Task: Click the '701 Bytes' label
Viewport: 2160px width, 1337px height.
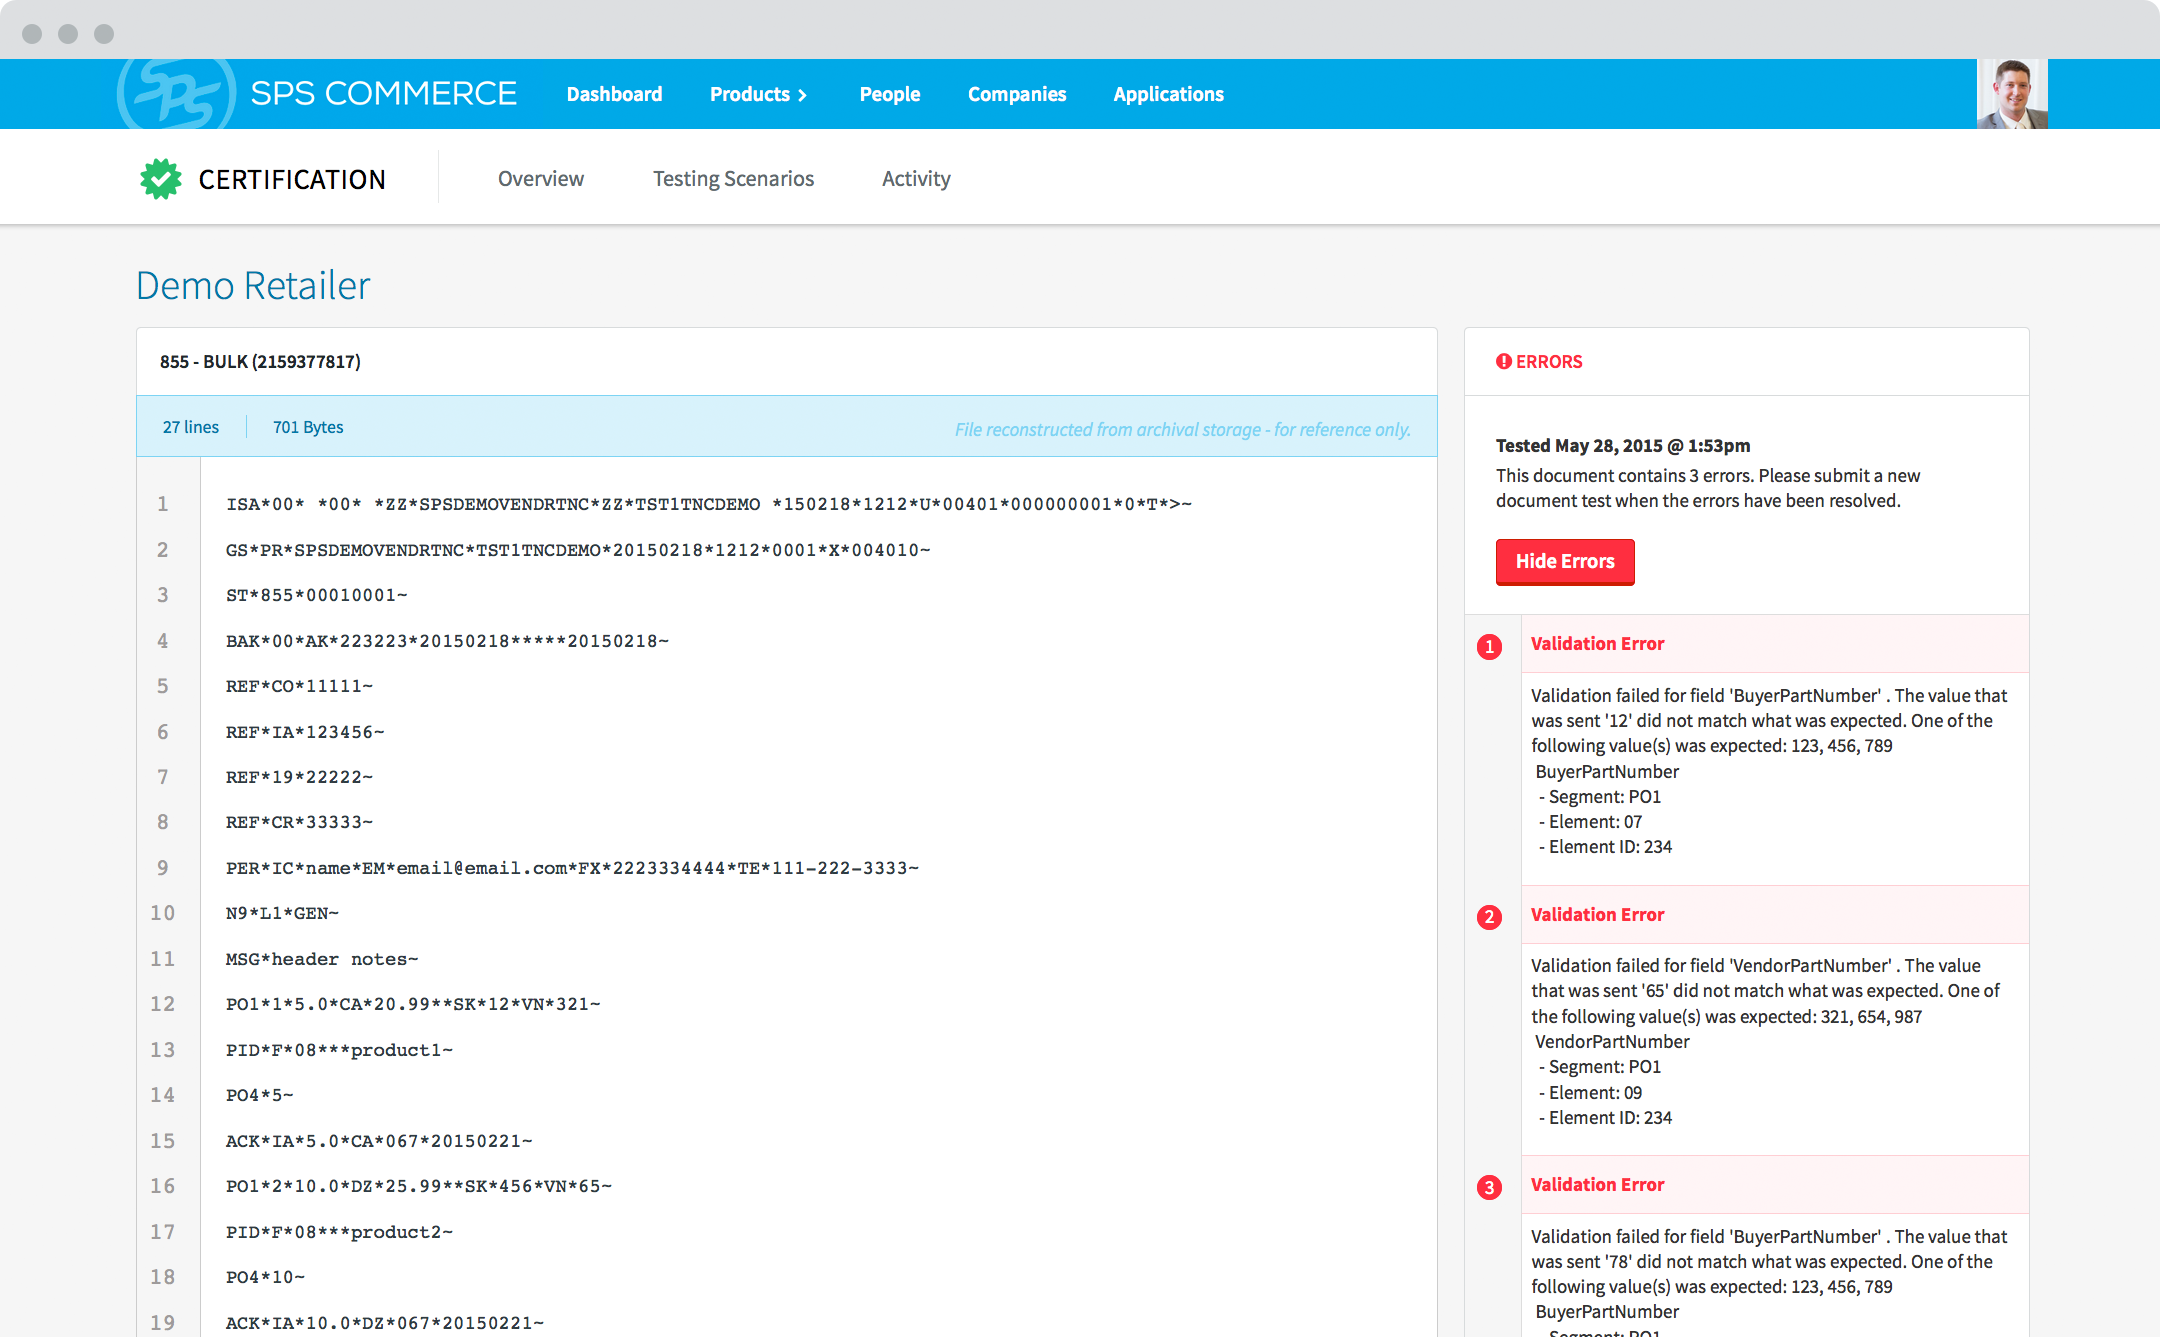Action: click(308, 427)
